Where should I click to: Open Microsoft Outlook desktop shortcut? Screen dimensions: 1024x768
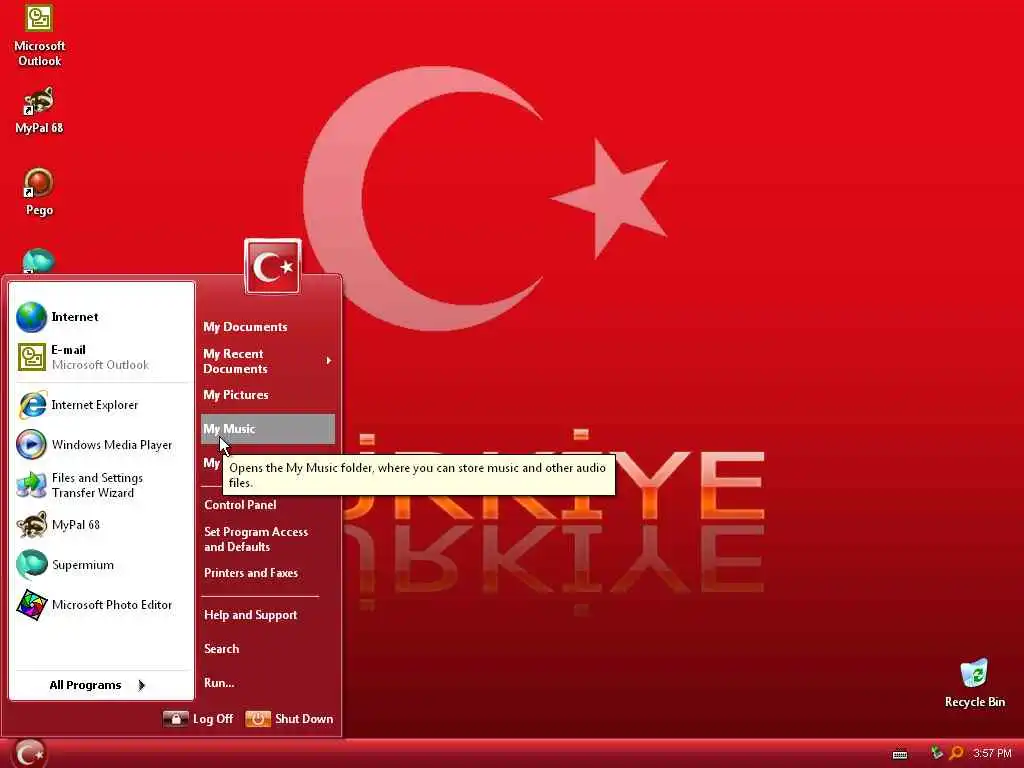click(39, 35)
